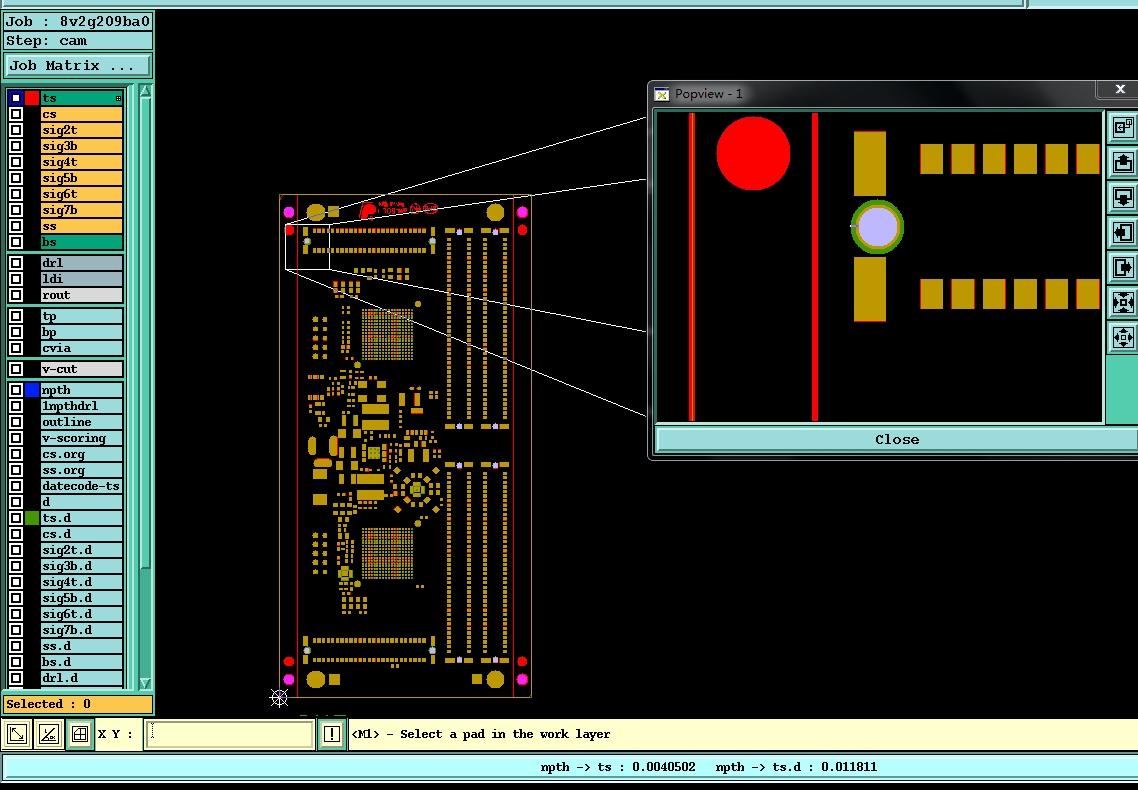This screenshot has height=790, width=1138.
Task: Select the ss layer name
Action: pos(81,226)
